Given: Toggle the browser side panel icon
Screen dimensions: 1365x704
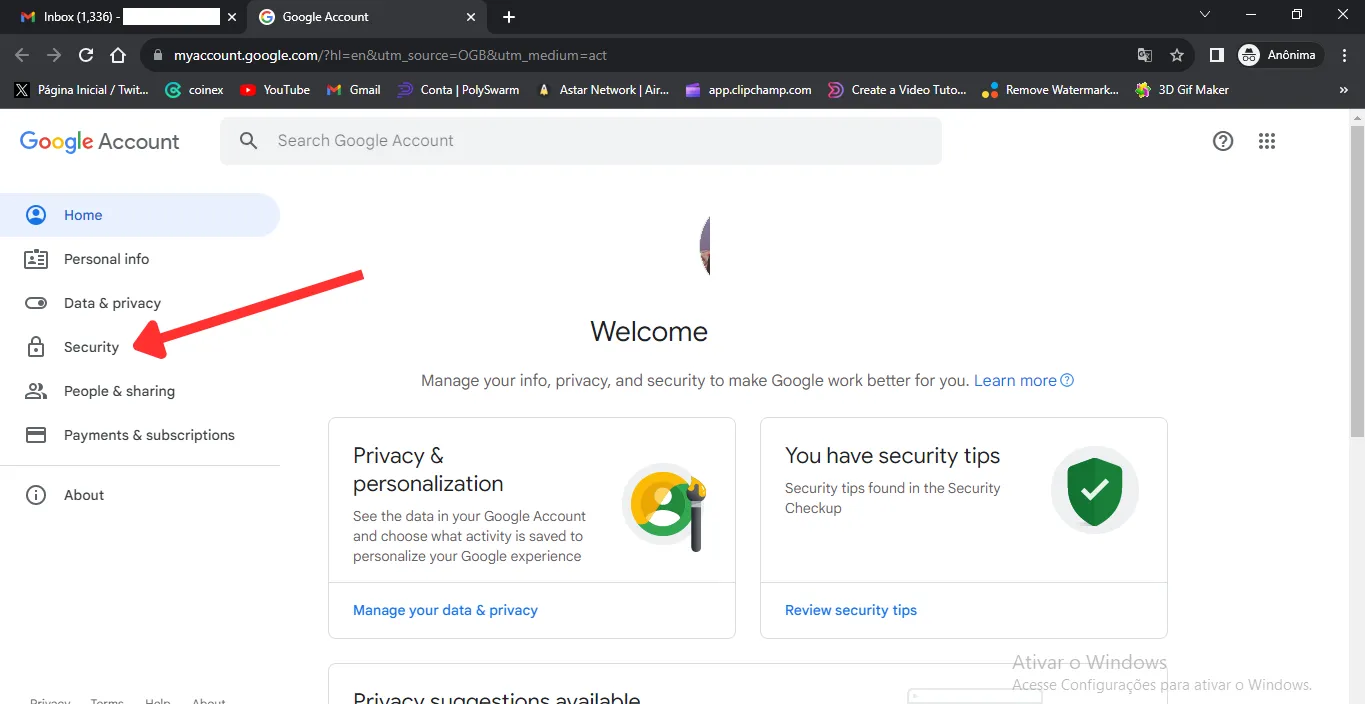Looking at the screenshot, I should coord(1216,55).
